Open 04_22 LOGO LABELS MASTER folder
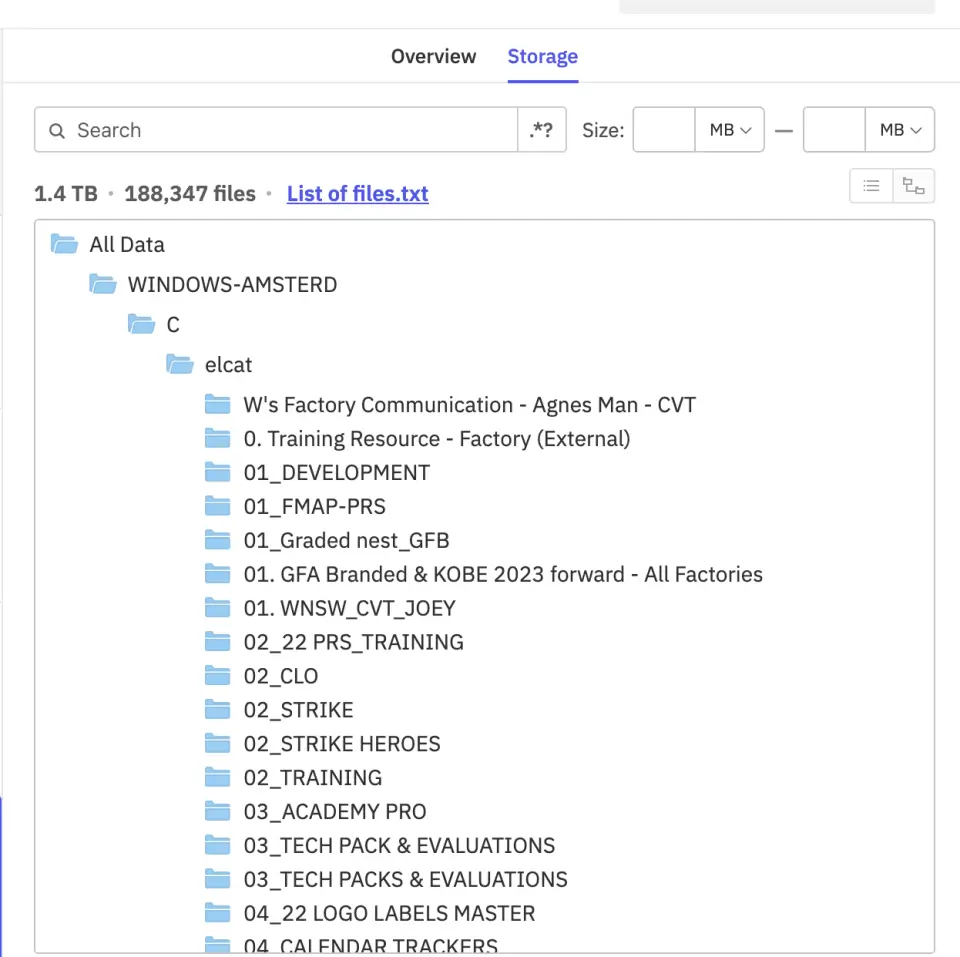Viewport: 960px width, 957px height. tap(389, 913)
